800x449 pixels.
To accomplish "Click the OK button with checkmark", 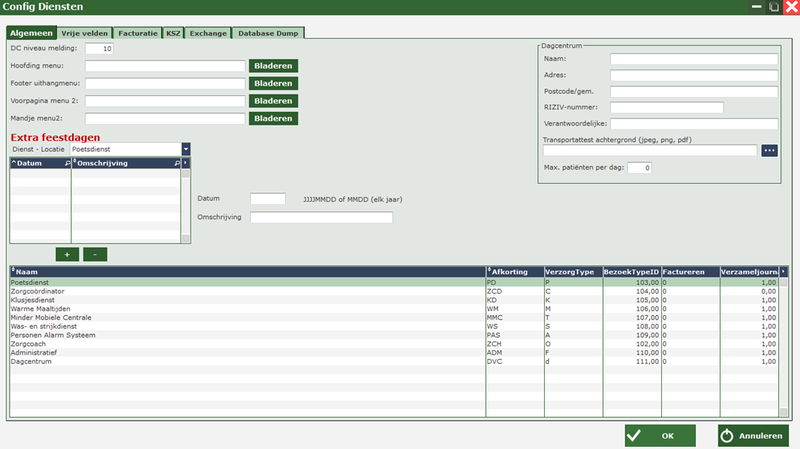I will [x=660, y=436].
